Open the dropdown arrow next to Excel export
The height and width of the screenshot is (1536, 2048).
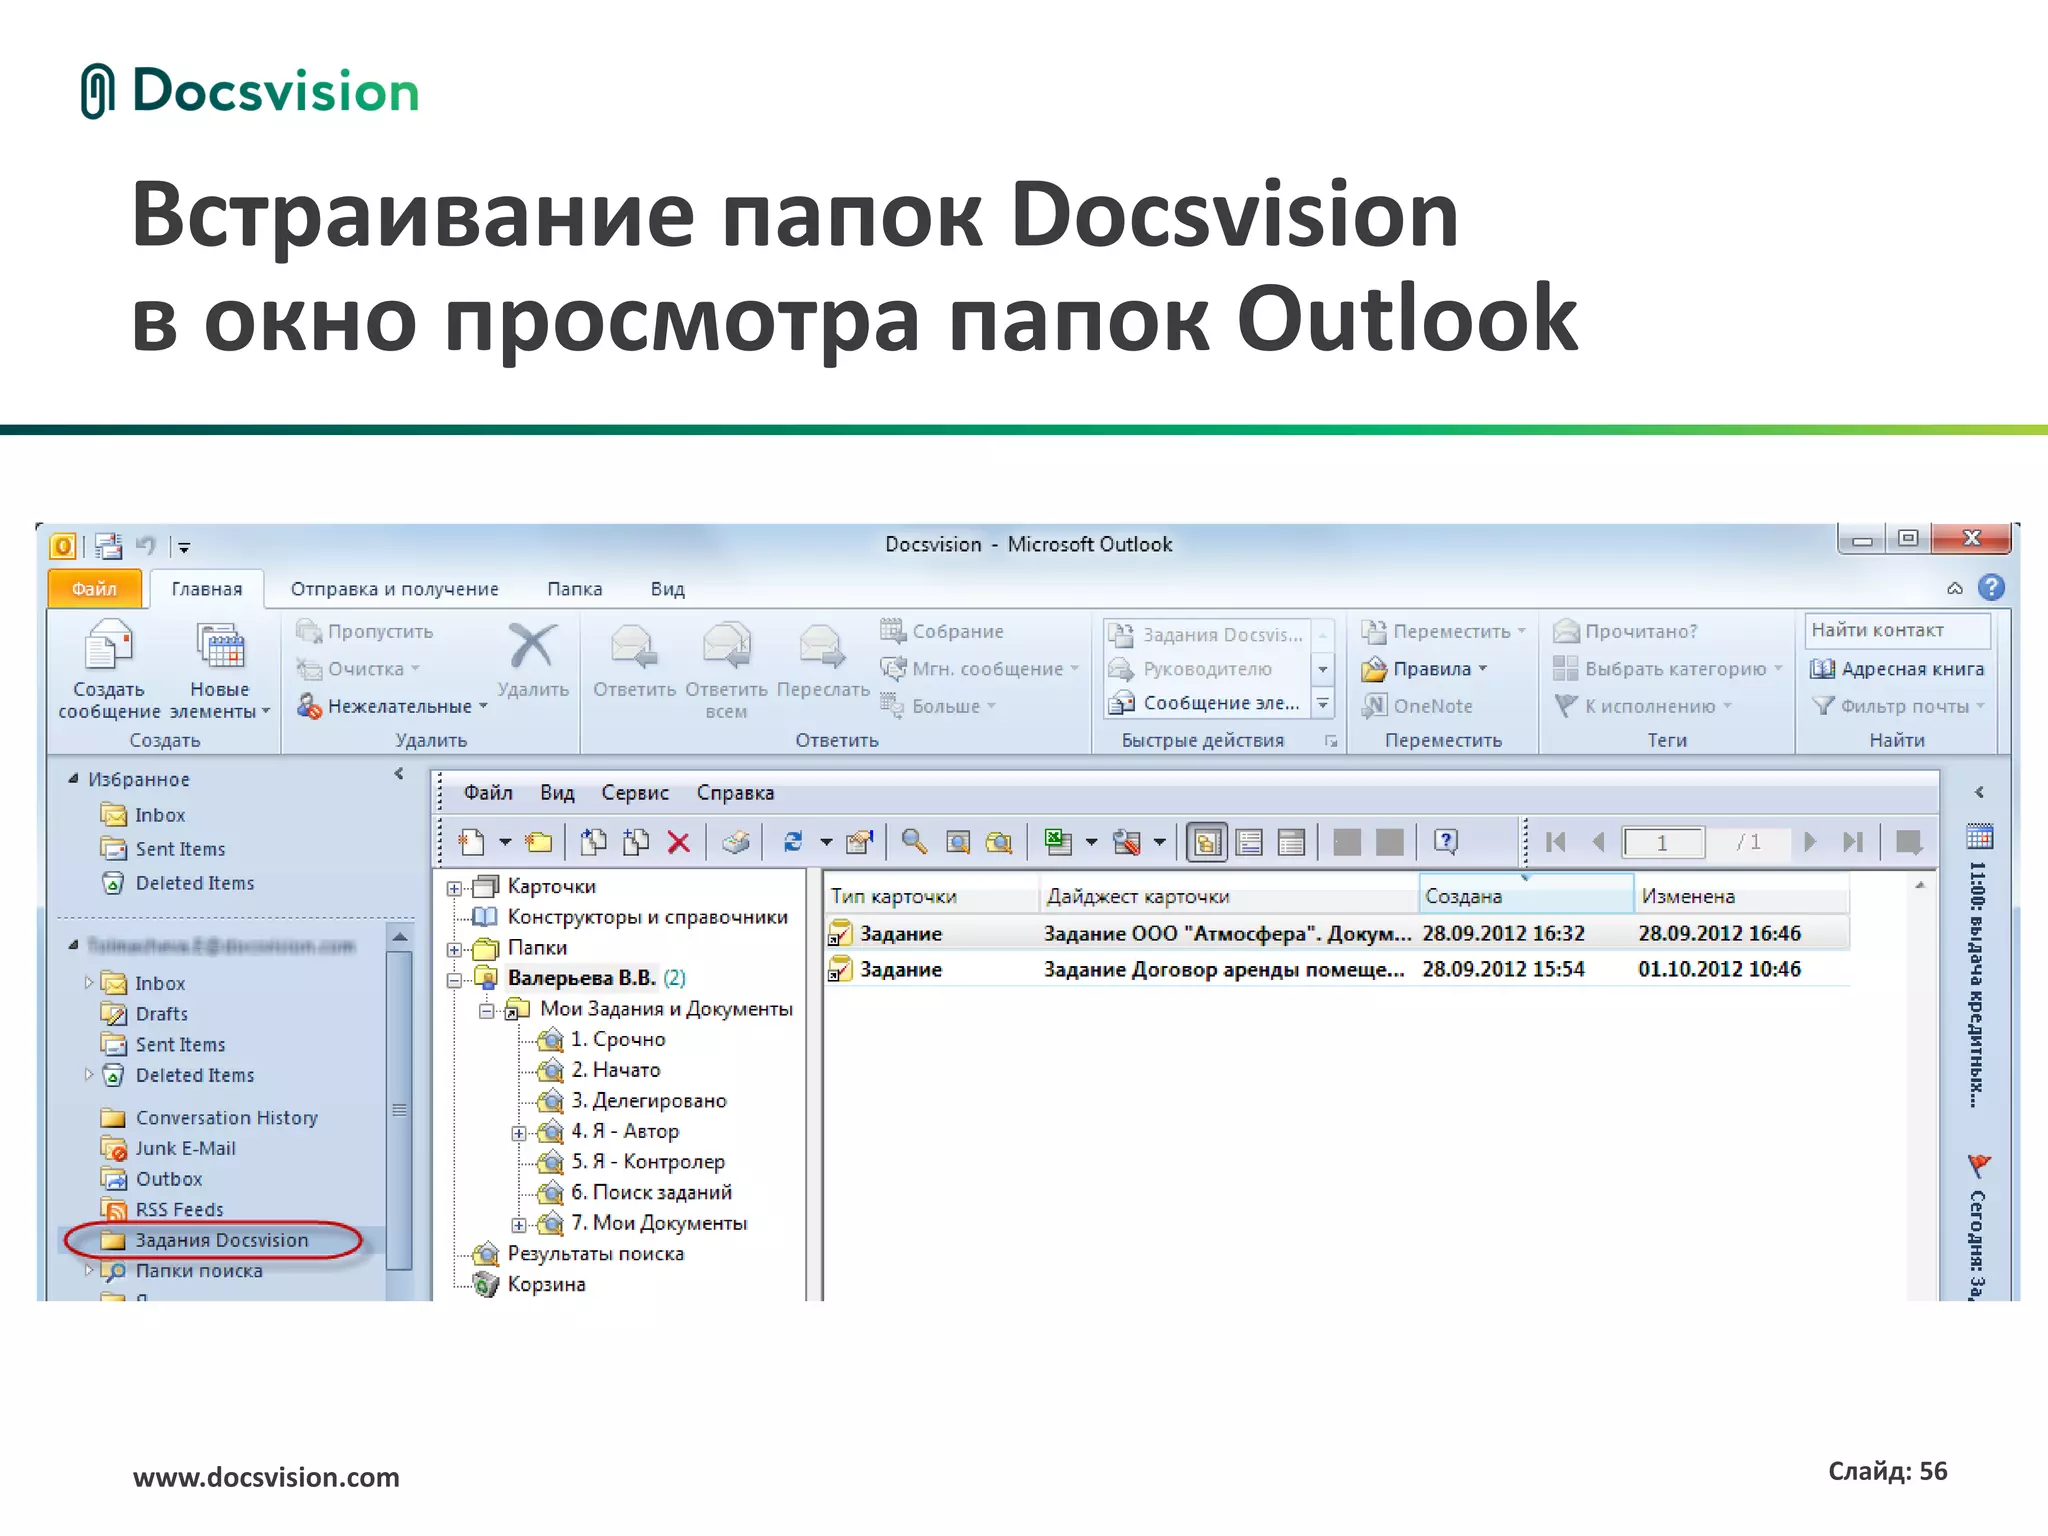pyautogui.click(x=1091, y=842)
